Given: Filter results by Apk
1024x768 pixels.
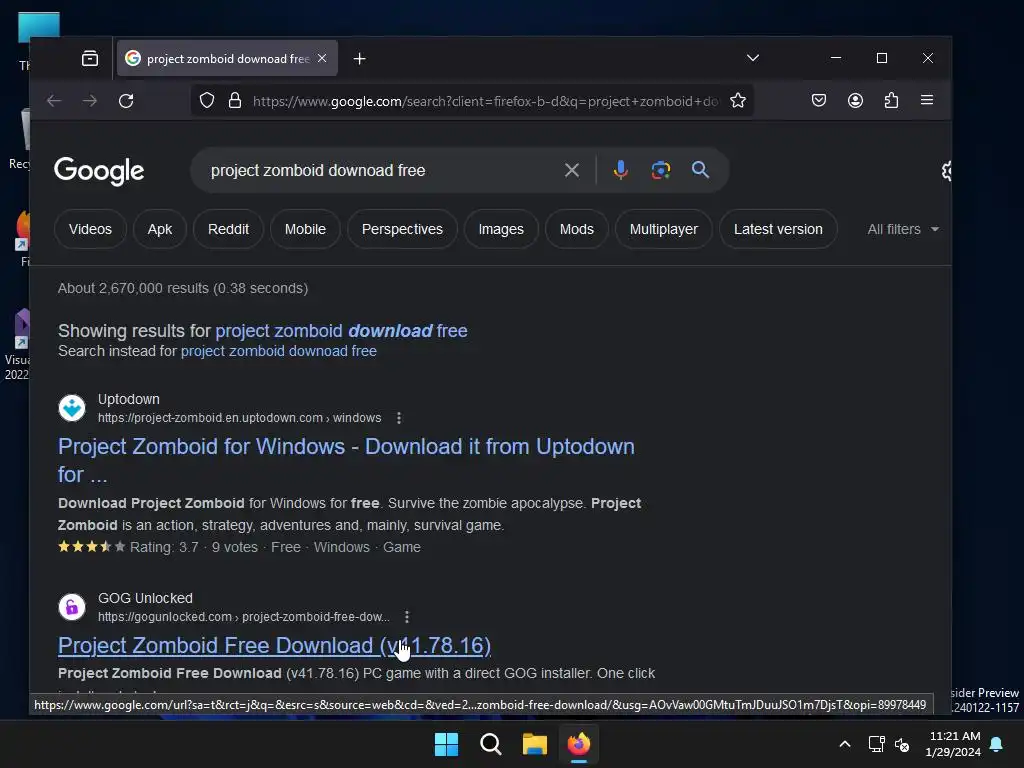Looking at the screenshot, I should click(x=160, y=229).
